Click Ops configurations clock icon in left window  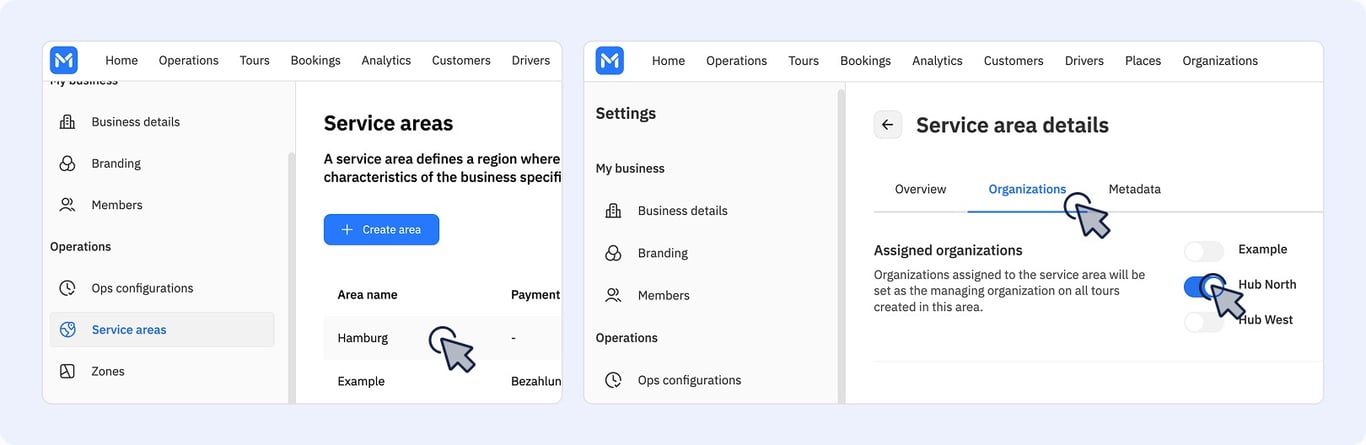[x=67, y=288]
